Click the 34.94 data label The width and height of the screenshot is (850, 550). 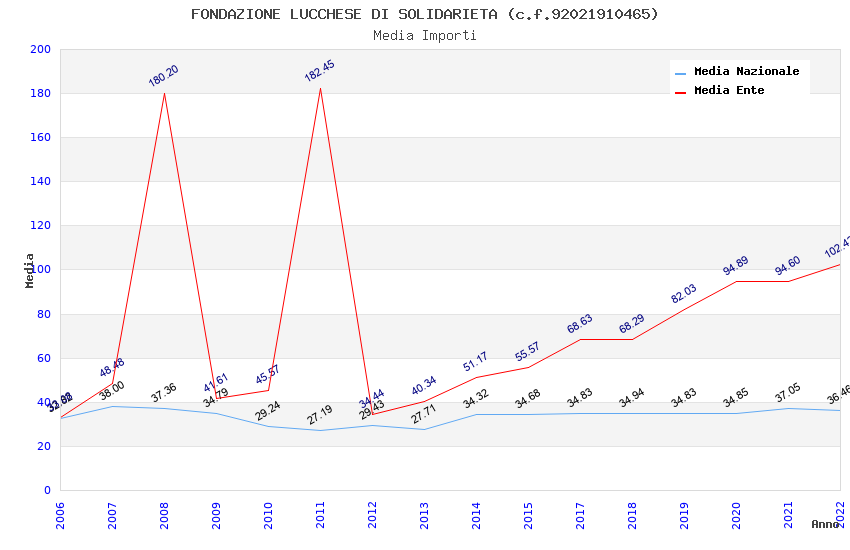(632, 398)
